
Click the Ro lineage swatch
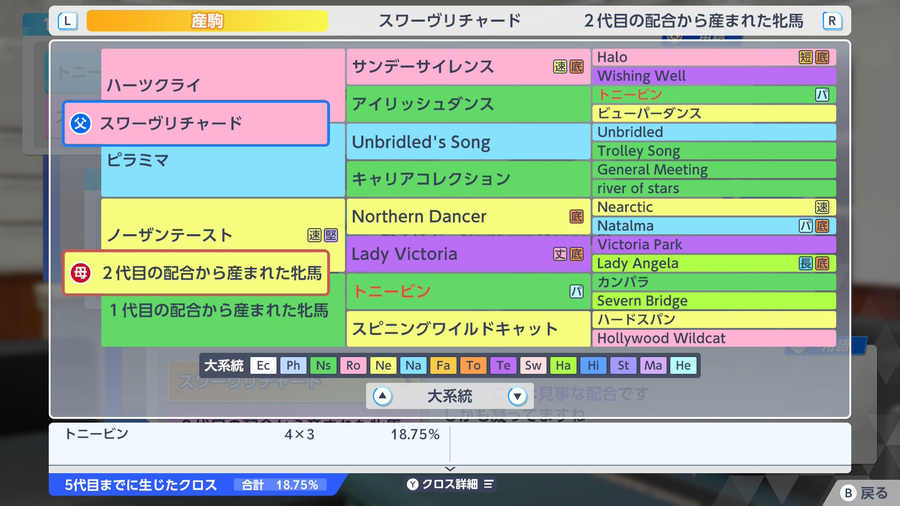pyautogui.click(x=353, y=365)
